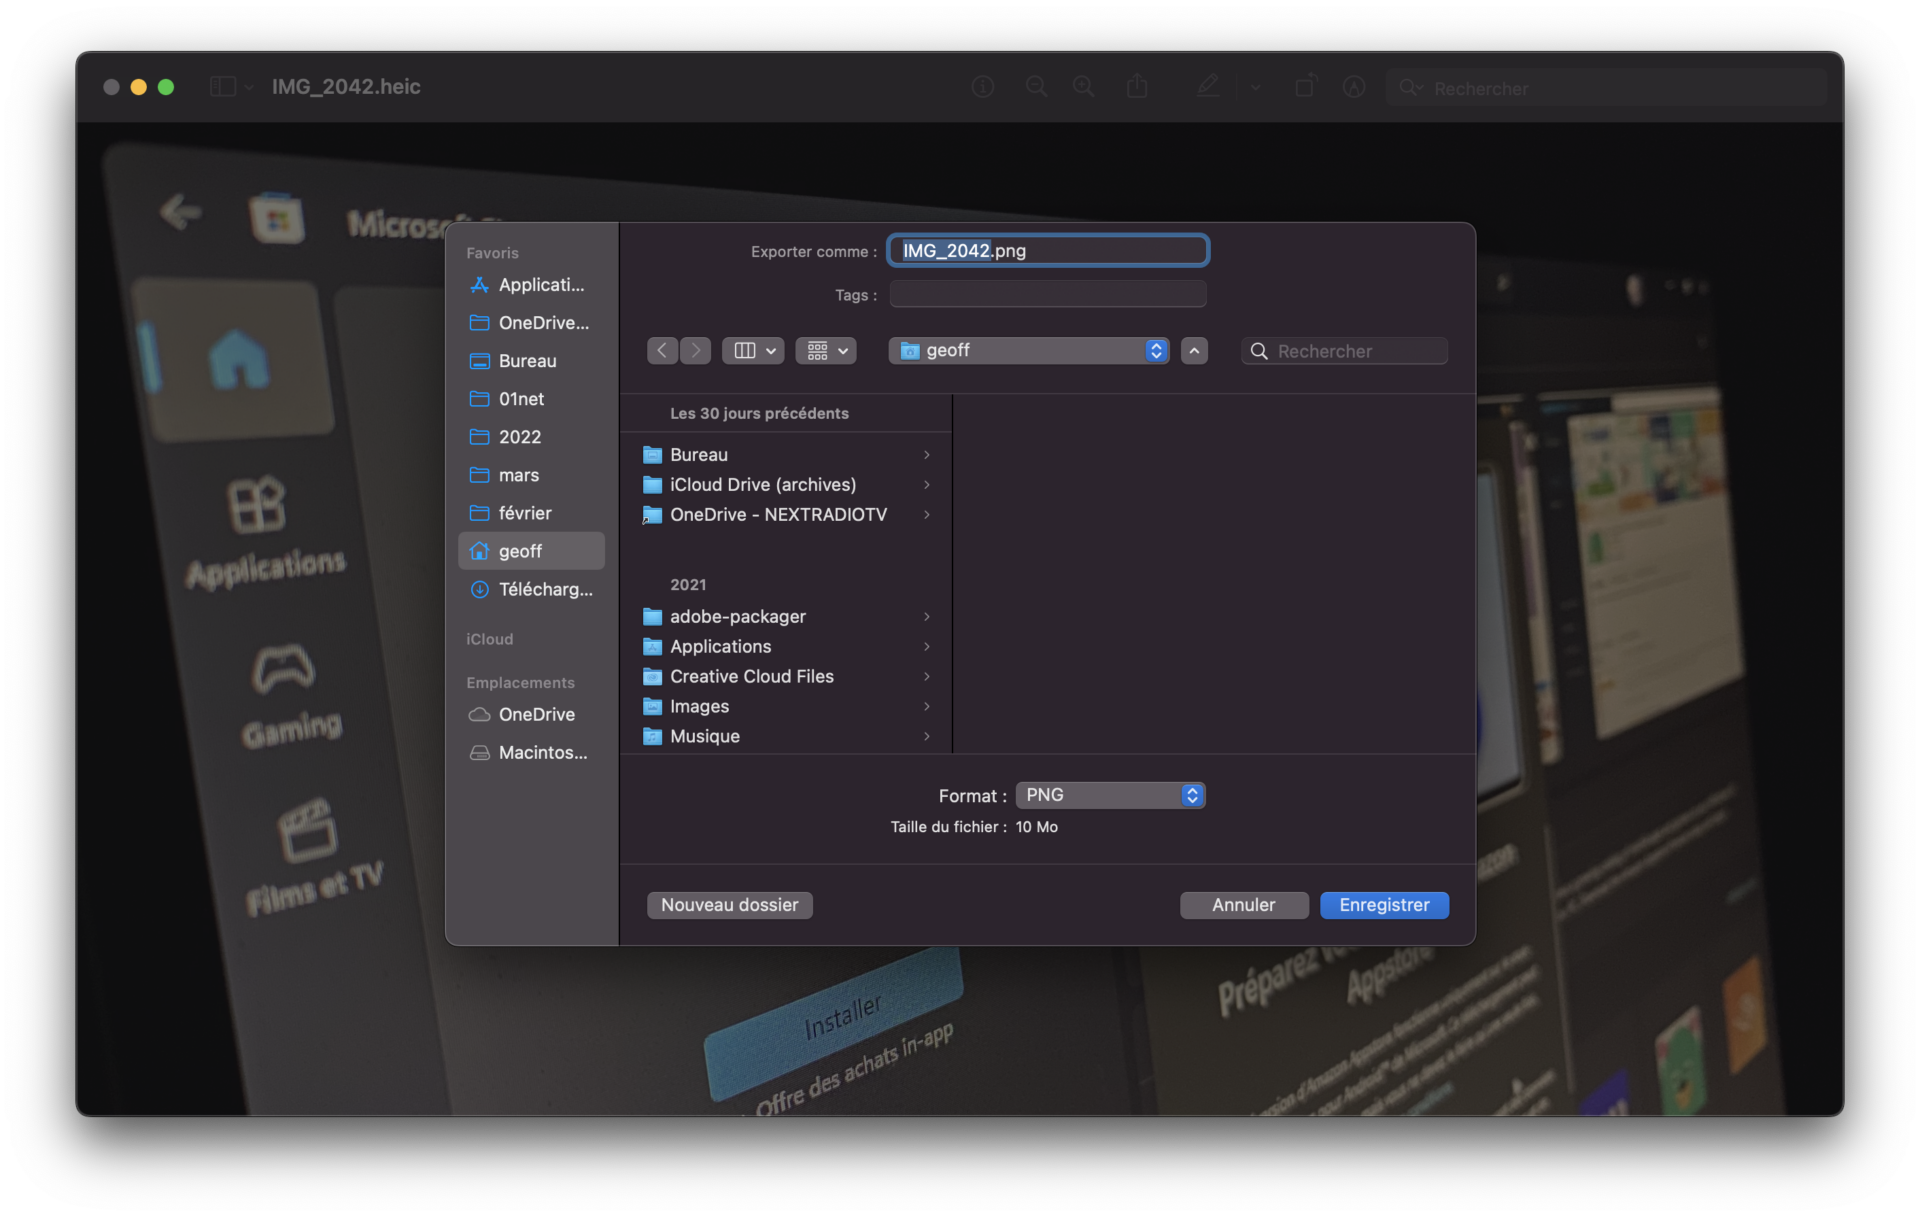This screenshot has height=1217, width=1920.
Task: Select Applications in Favoris sidebar
Action: coord(531,285)
